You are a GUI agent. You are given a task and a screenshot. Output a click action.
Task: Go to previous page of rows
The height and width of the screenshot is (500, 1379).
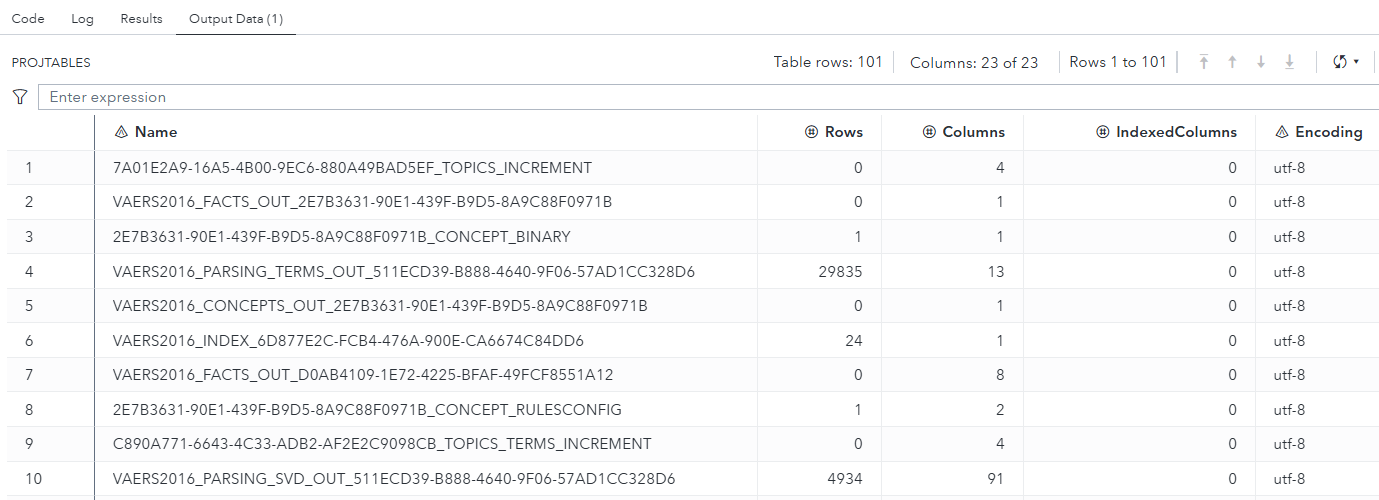click(x=1232, y=62)
